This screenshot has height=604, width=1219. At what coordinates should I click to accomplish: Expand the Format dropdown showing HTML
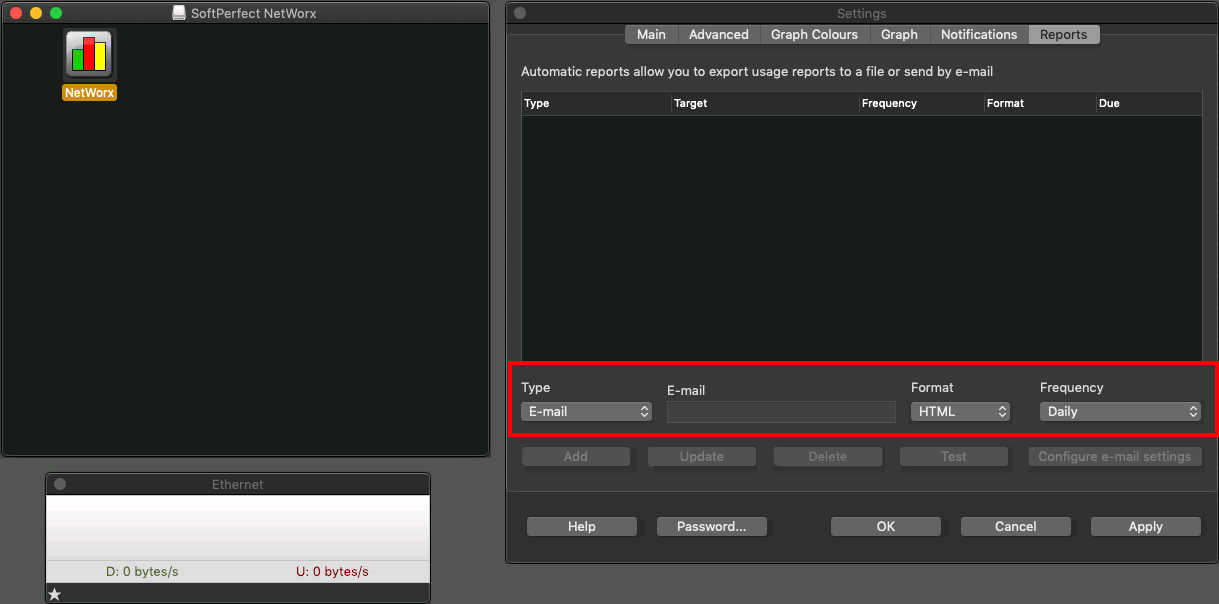[960, 411]
